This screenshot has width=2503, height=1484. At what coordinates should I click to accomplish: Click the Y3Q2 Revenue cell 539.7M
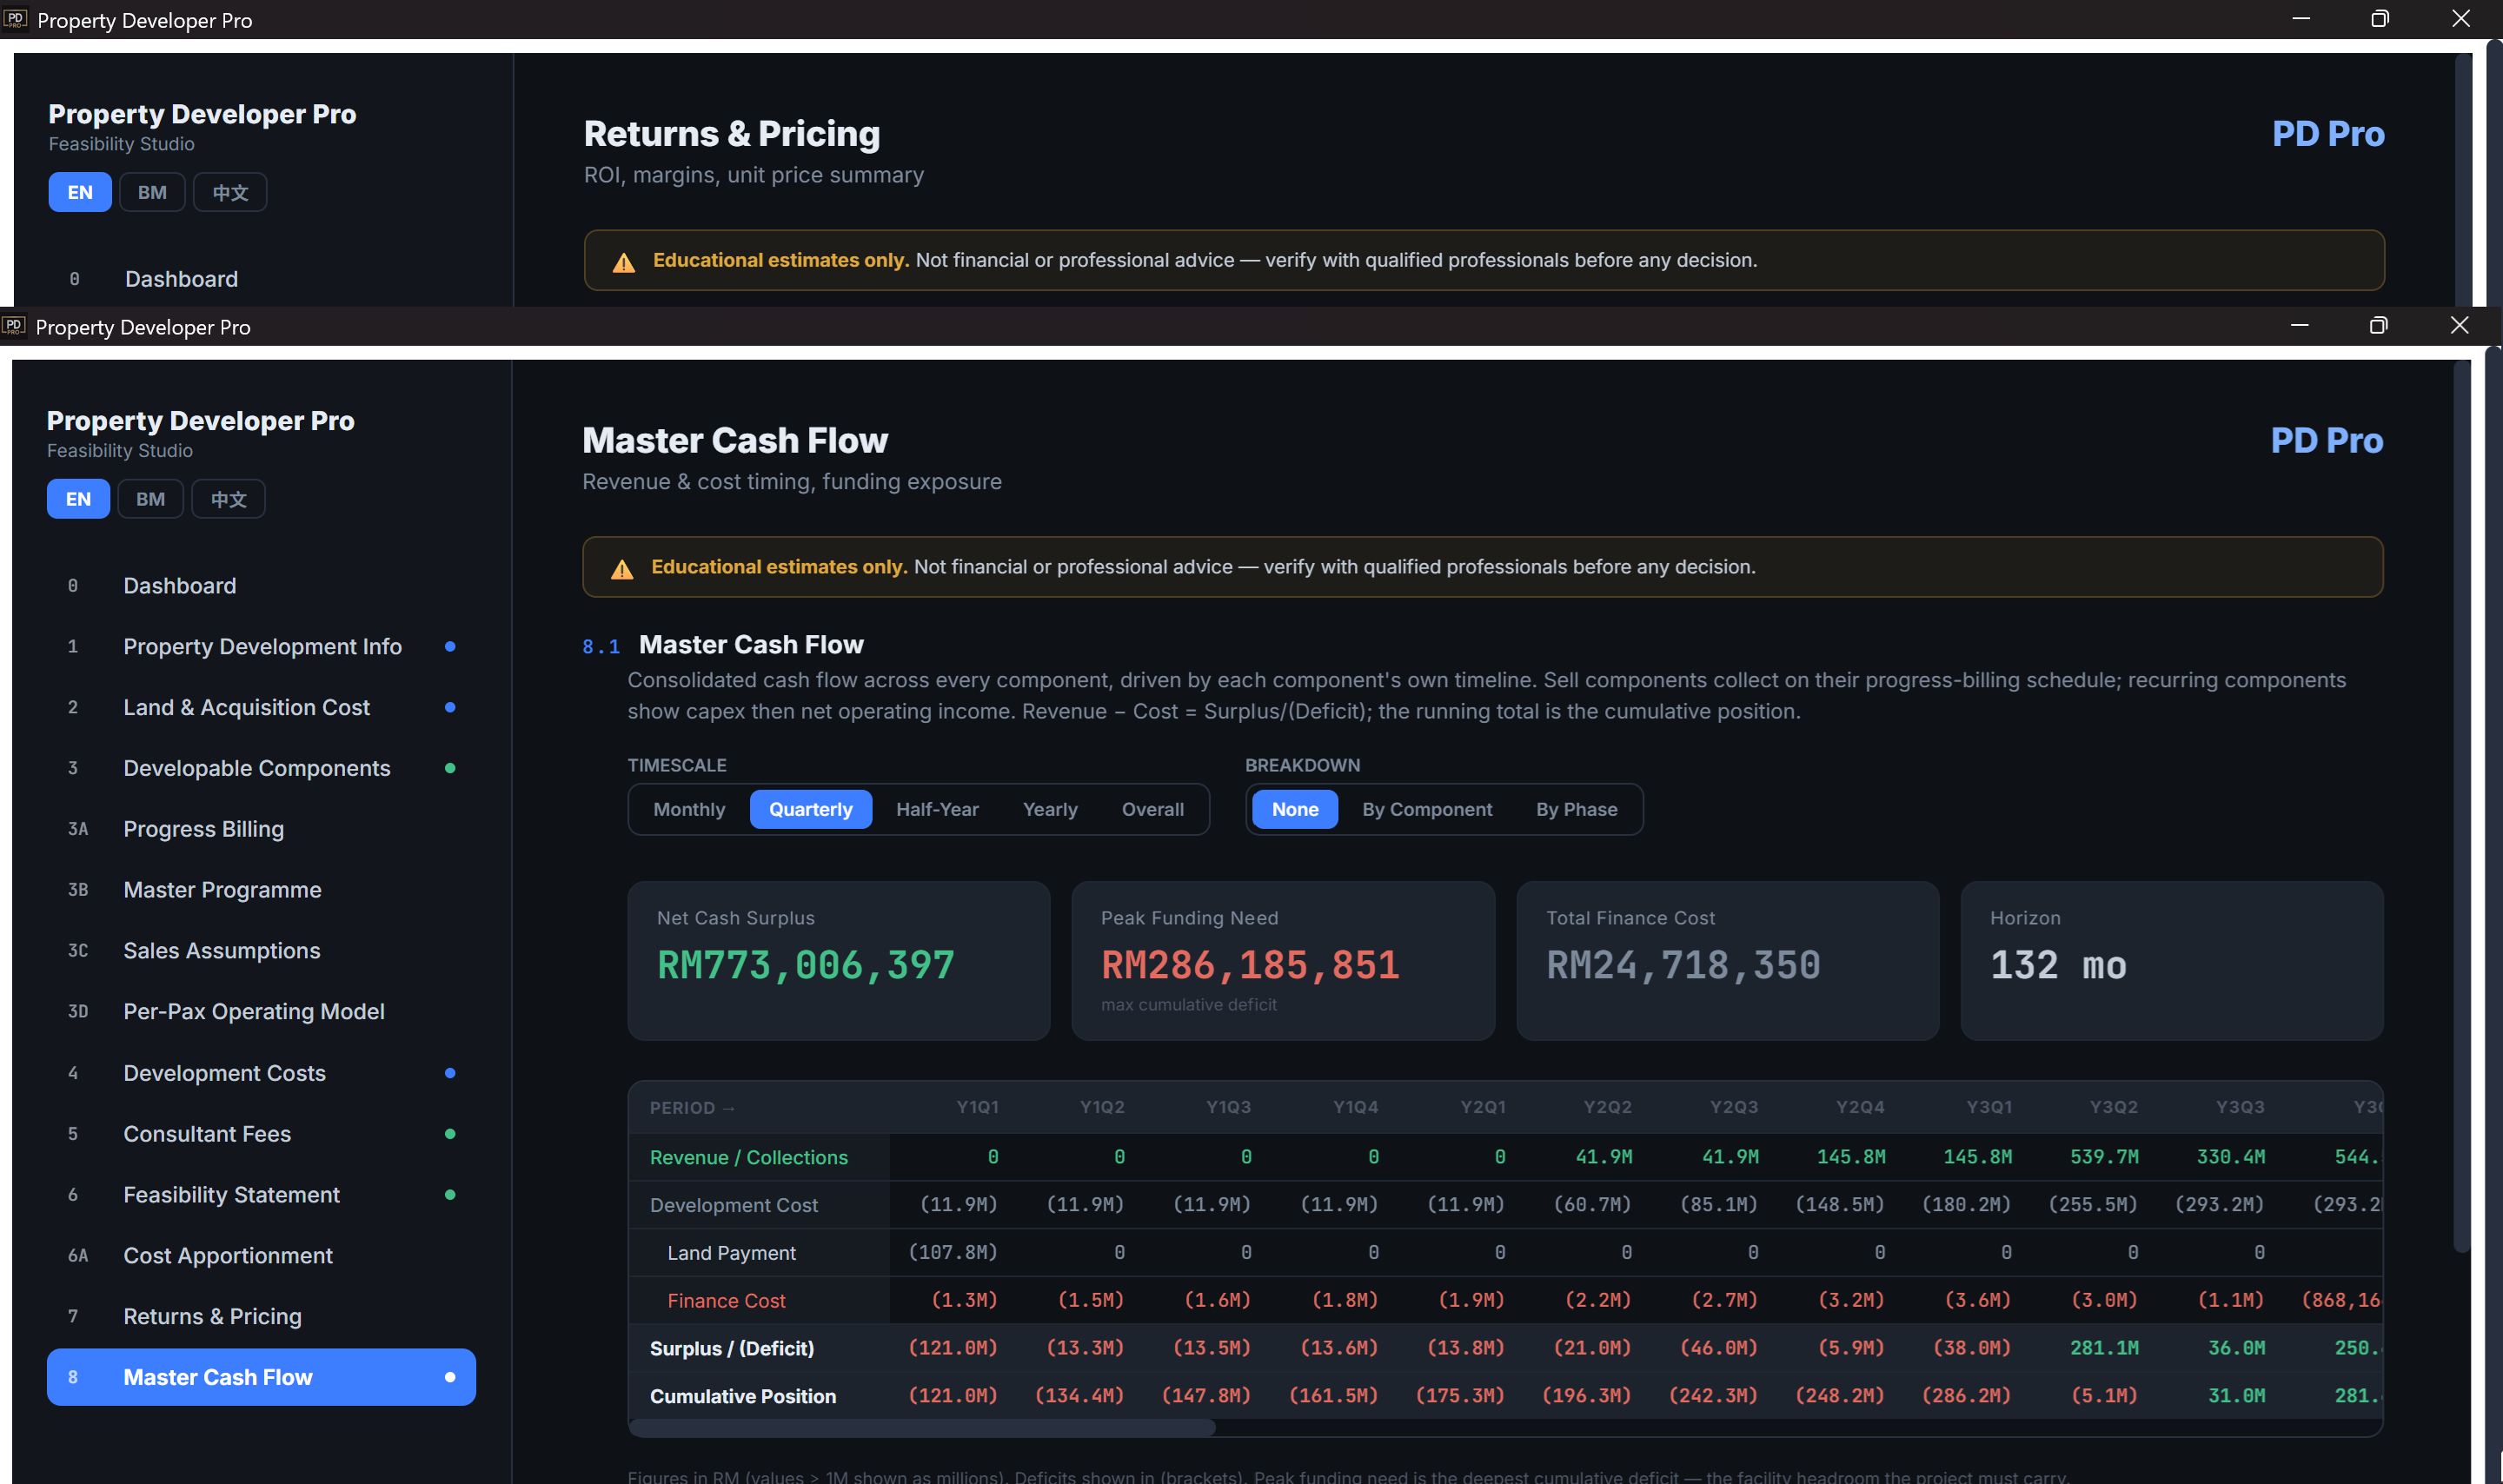[x=2104, y=1157]
